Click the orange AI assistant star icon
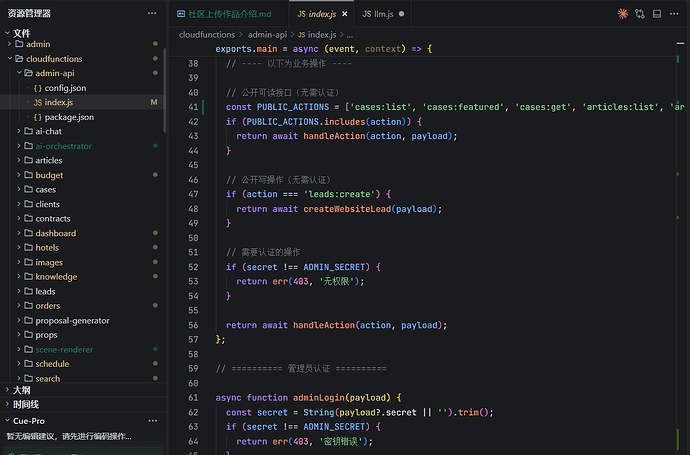Image resolution: width=690 pixels, height=455 pixels. click(x=622, y=14)
